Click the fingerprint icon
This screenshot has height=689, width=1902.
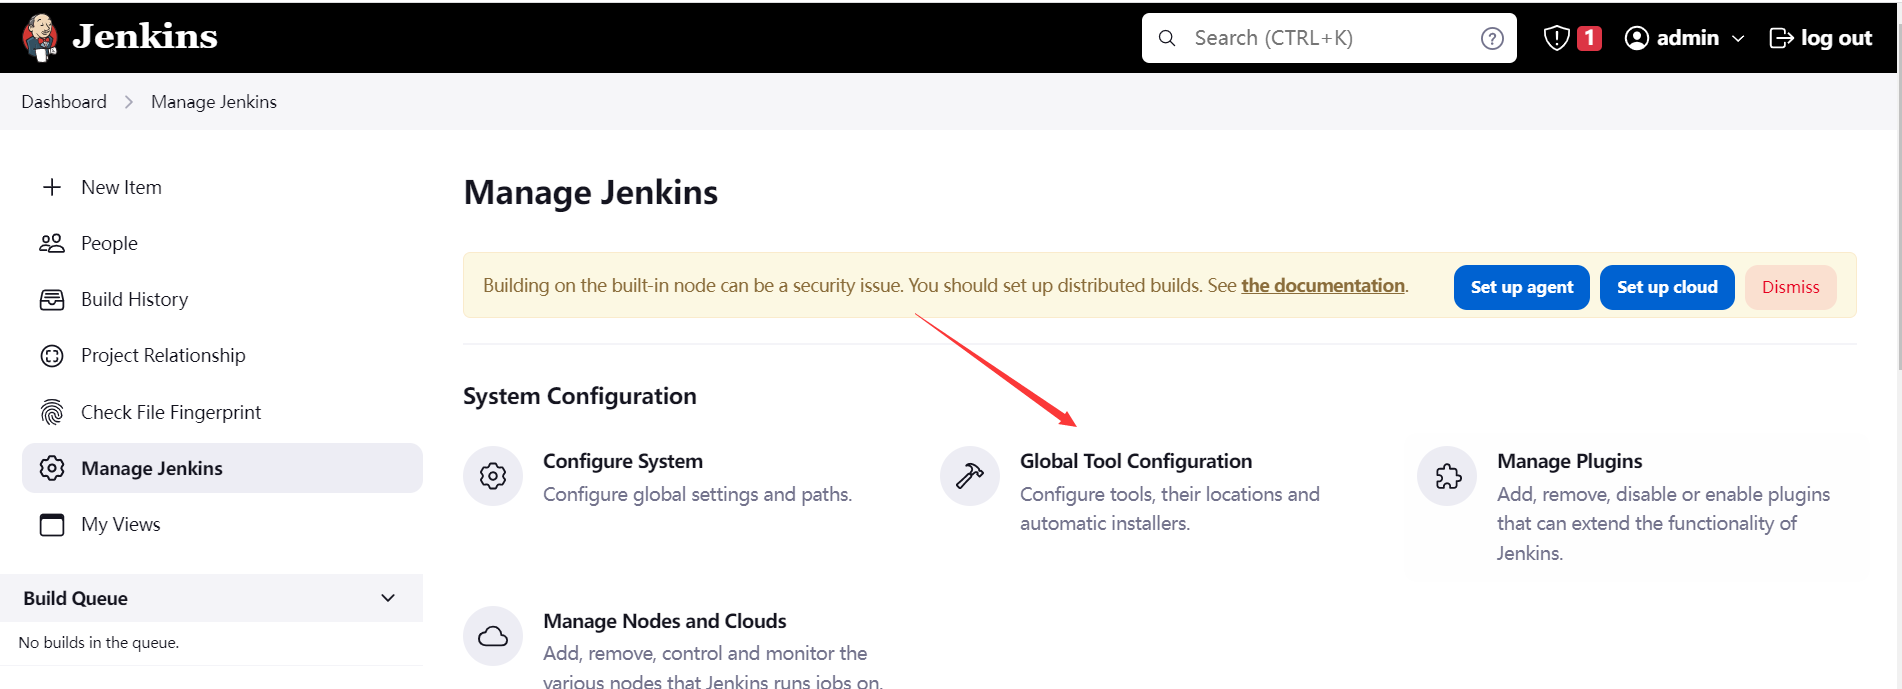tap(52, 412)
